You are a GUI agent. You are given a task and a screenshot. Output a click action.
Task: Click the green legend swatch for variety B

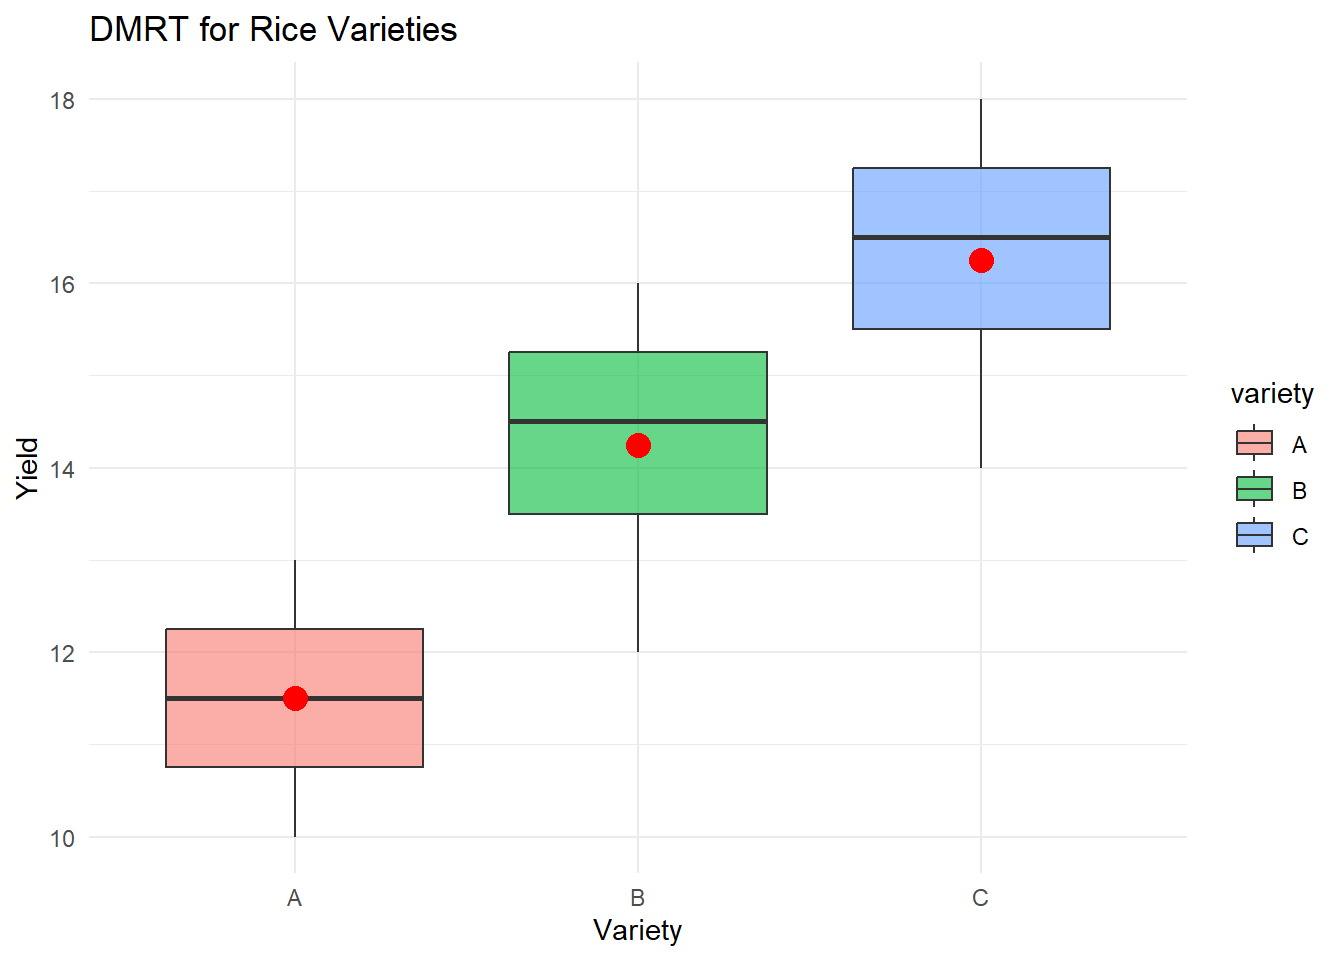(x=1254, y=489)
